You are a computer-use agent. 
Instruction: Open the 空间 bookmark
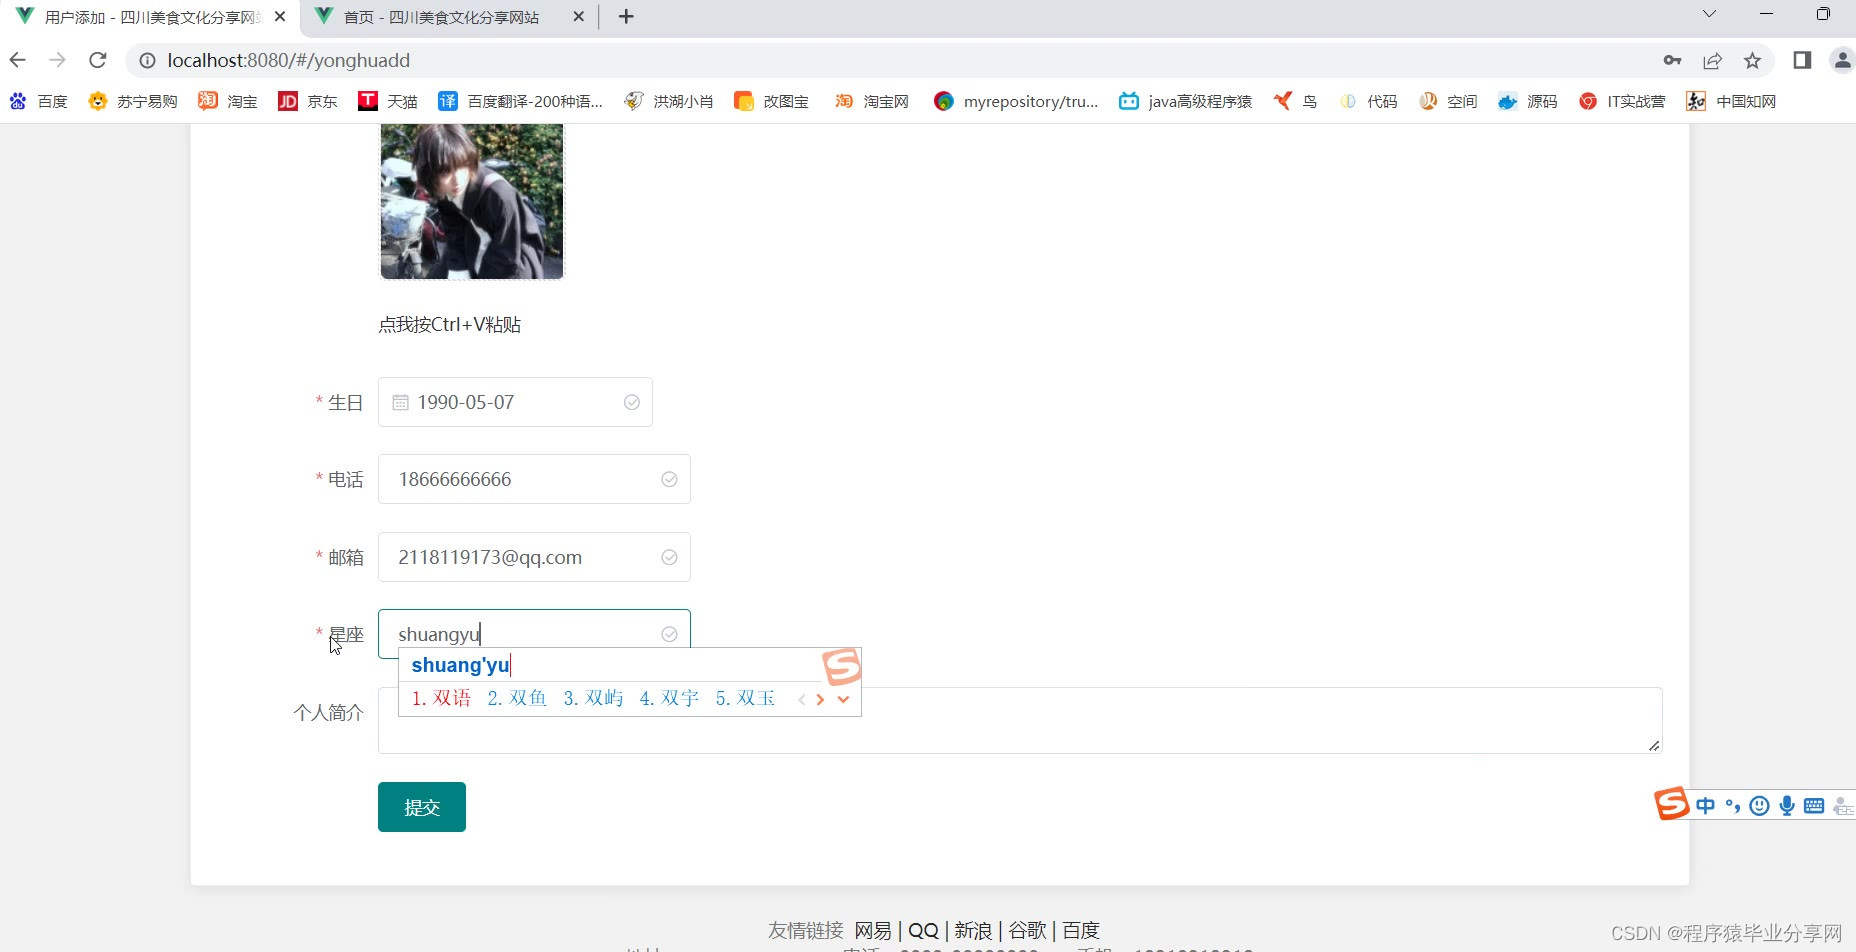(1448, 101)
